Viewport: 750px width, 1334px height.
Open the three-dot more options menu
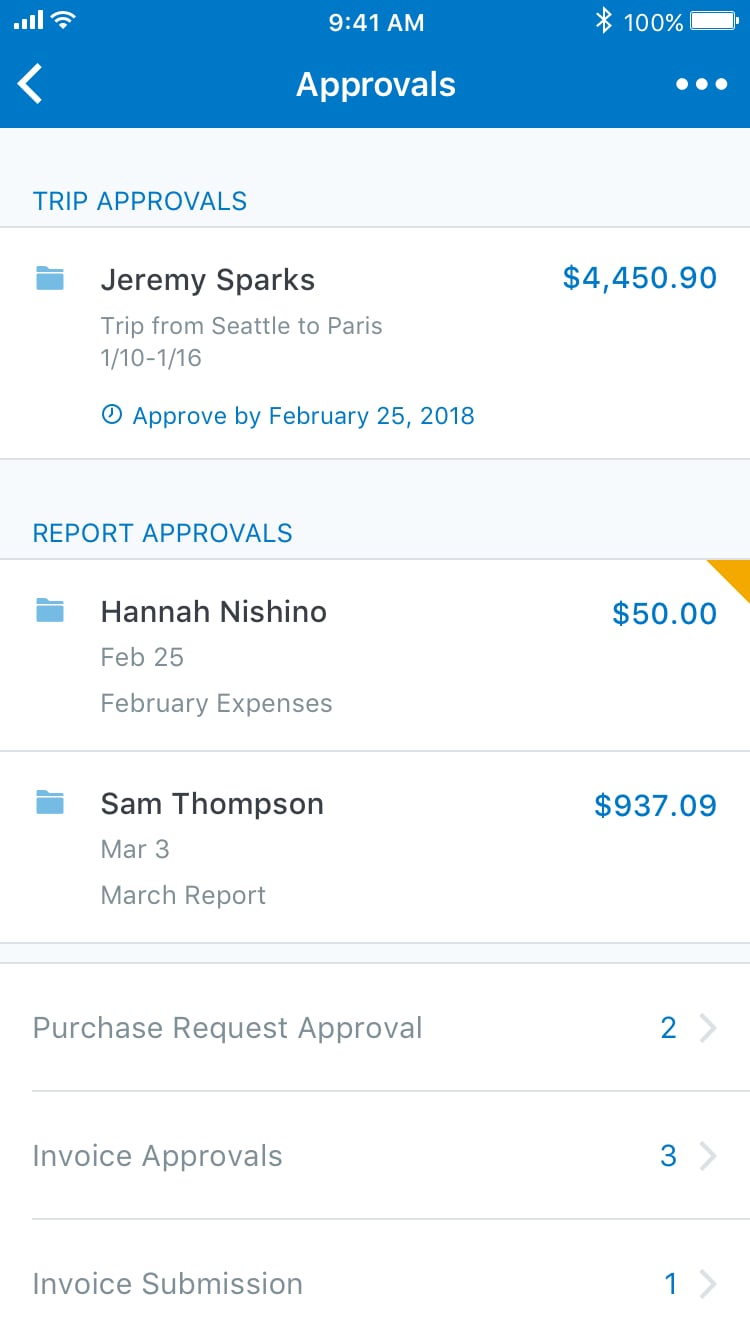(701, 84)
